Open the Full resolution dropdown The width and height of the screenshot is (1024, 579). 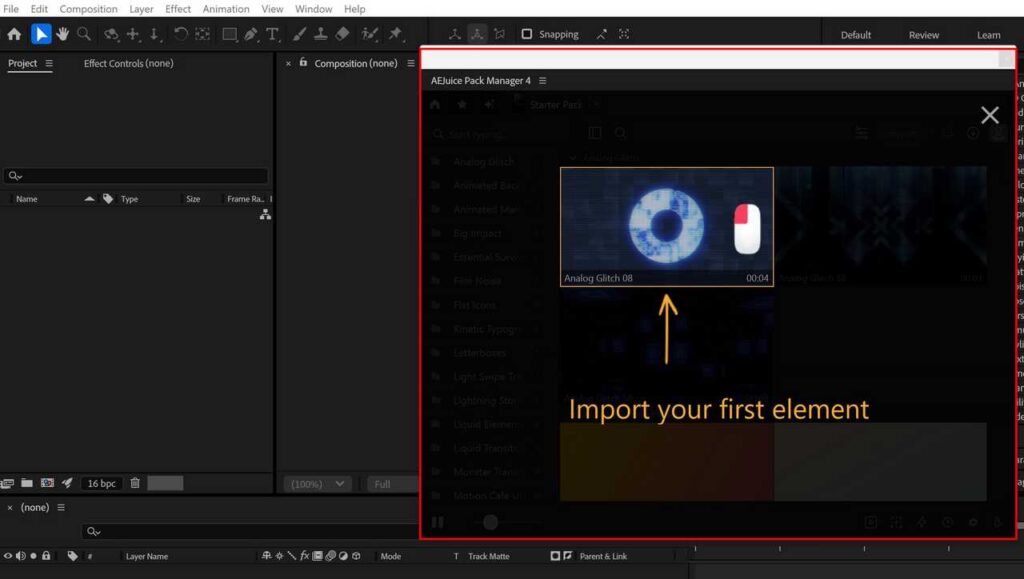coord(392,484)
